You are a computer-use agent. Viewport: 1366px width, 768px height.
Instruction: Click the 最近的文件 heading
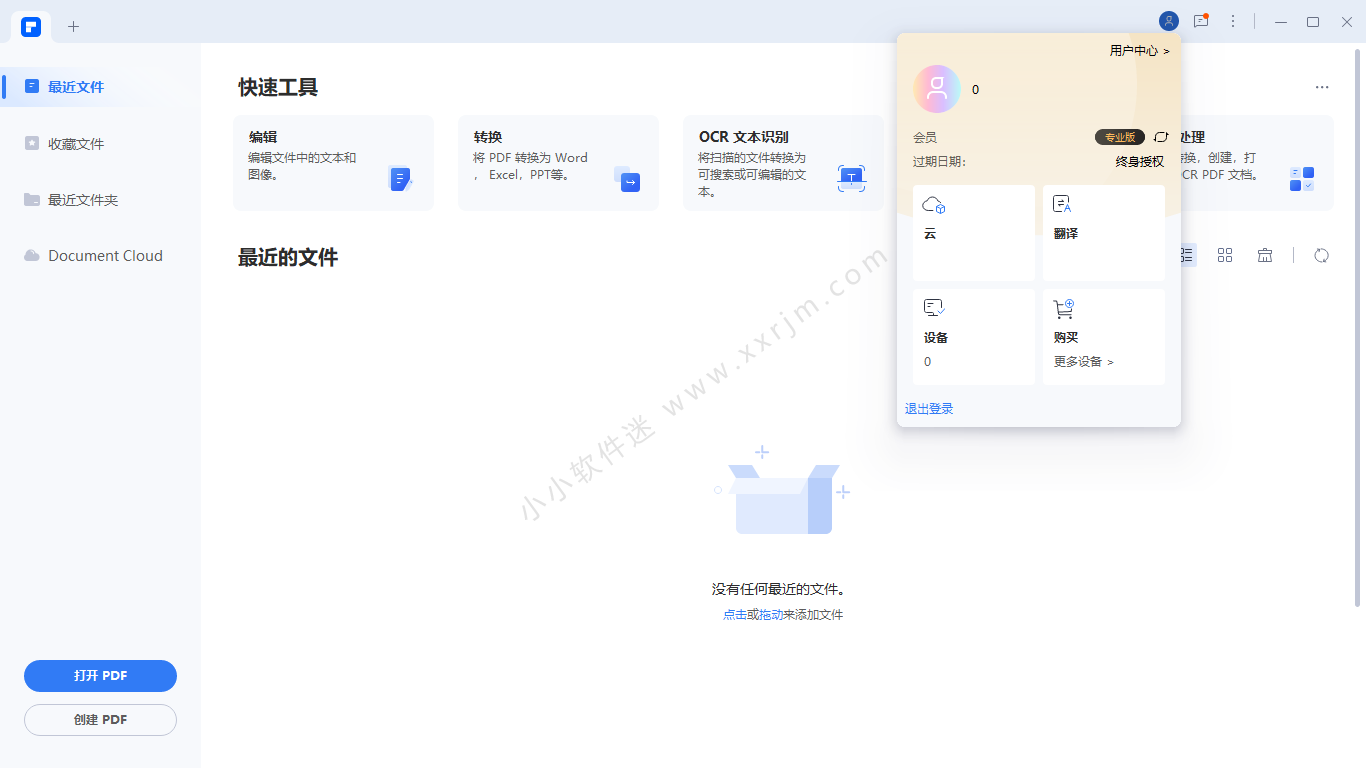coord(288,257)
